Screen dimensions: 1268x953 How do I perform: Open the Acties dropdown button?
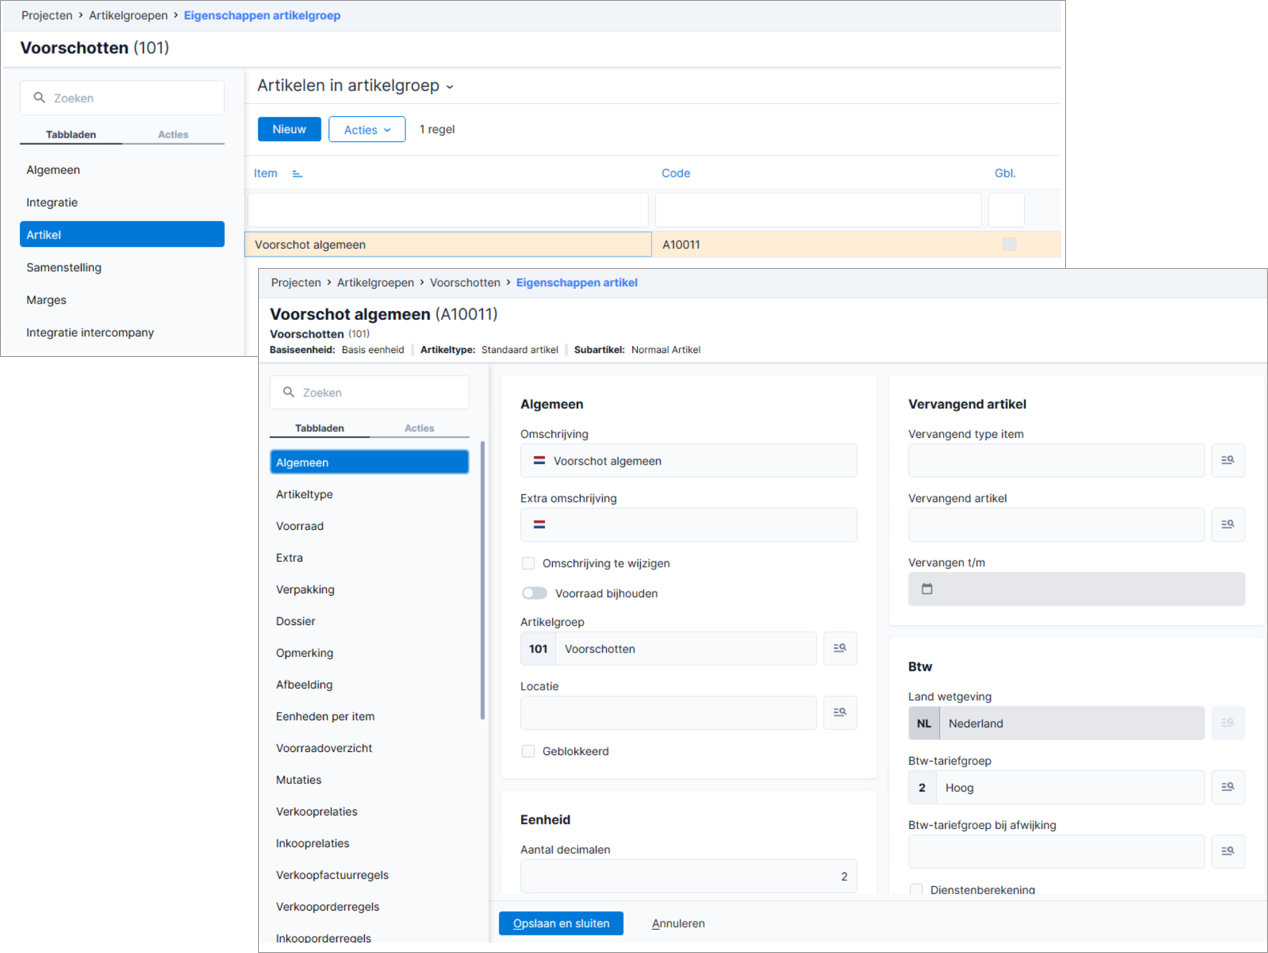point(367,130)
